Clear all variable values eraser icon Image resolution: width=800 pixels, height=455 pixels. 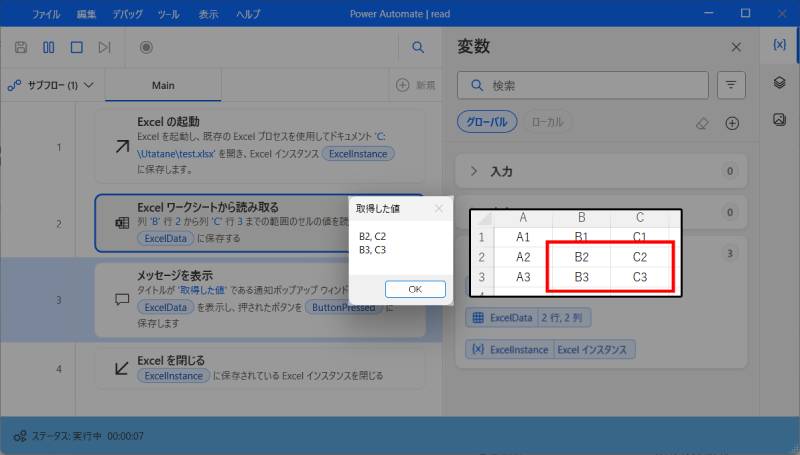[x=703, y=123]
